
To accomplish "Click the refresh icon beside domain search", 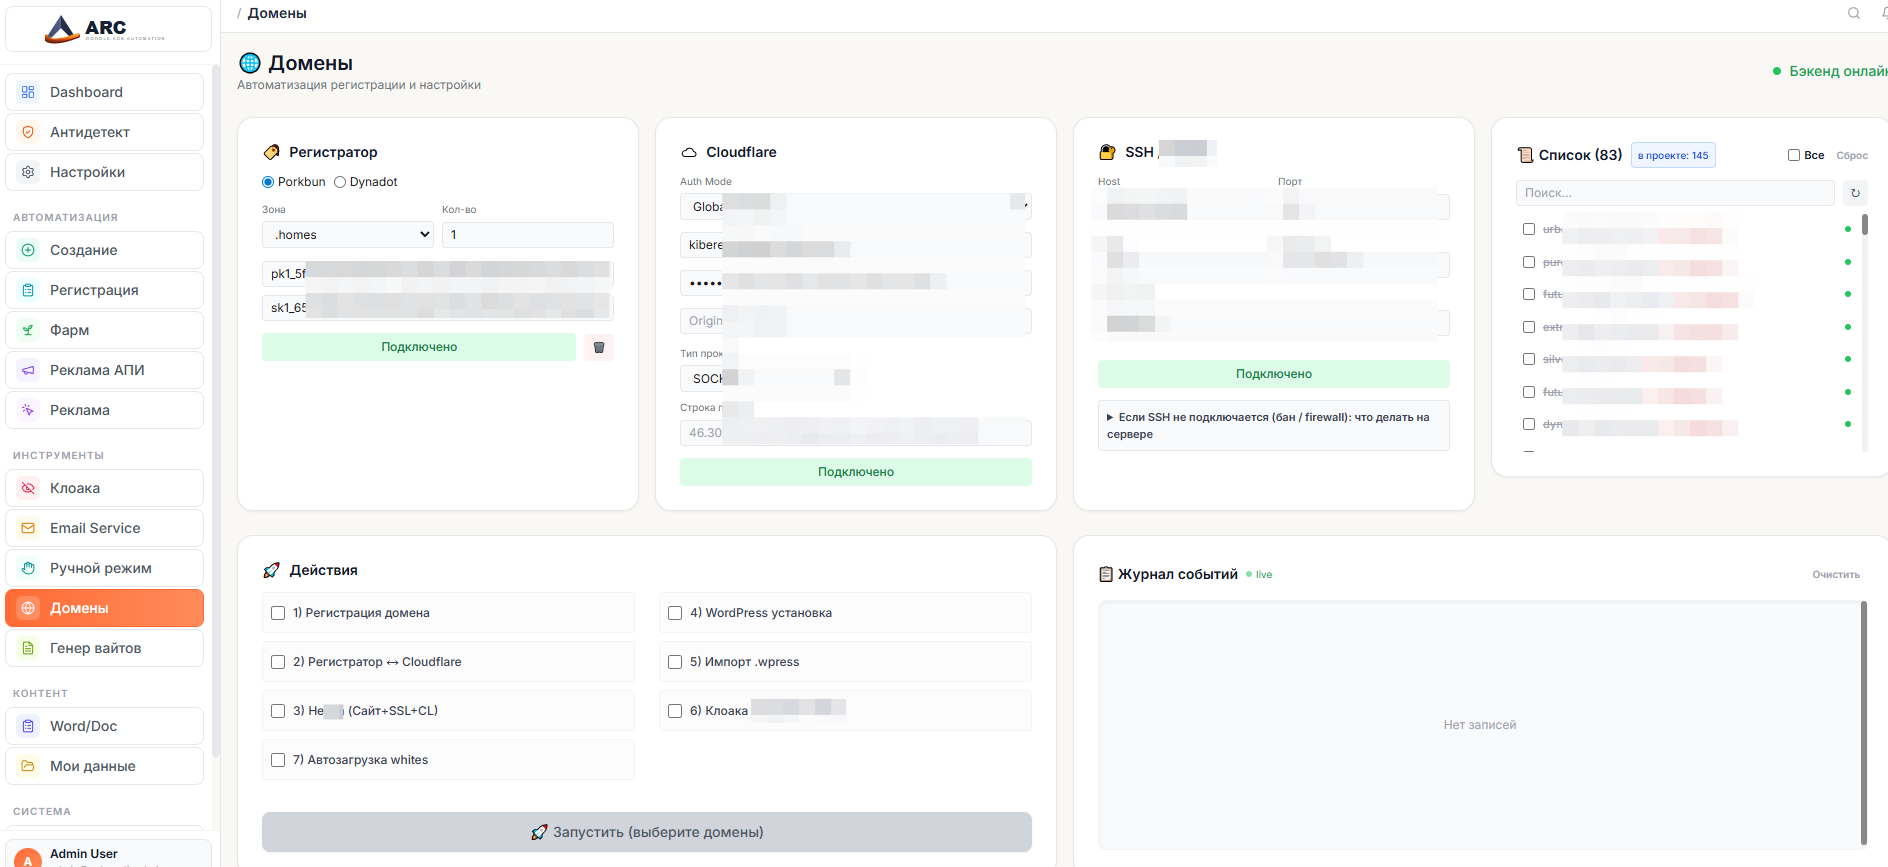I will coord(1855,193).
